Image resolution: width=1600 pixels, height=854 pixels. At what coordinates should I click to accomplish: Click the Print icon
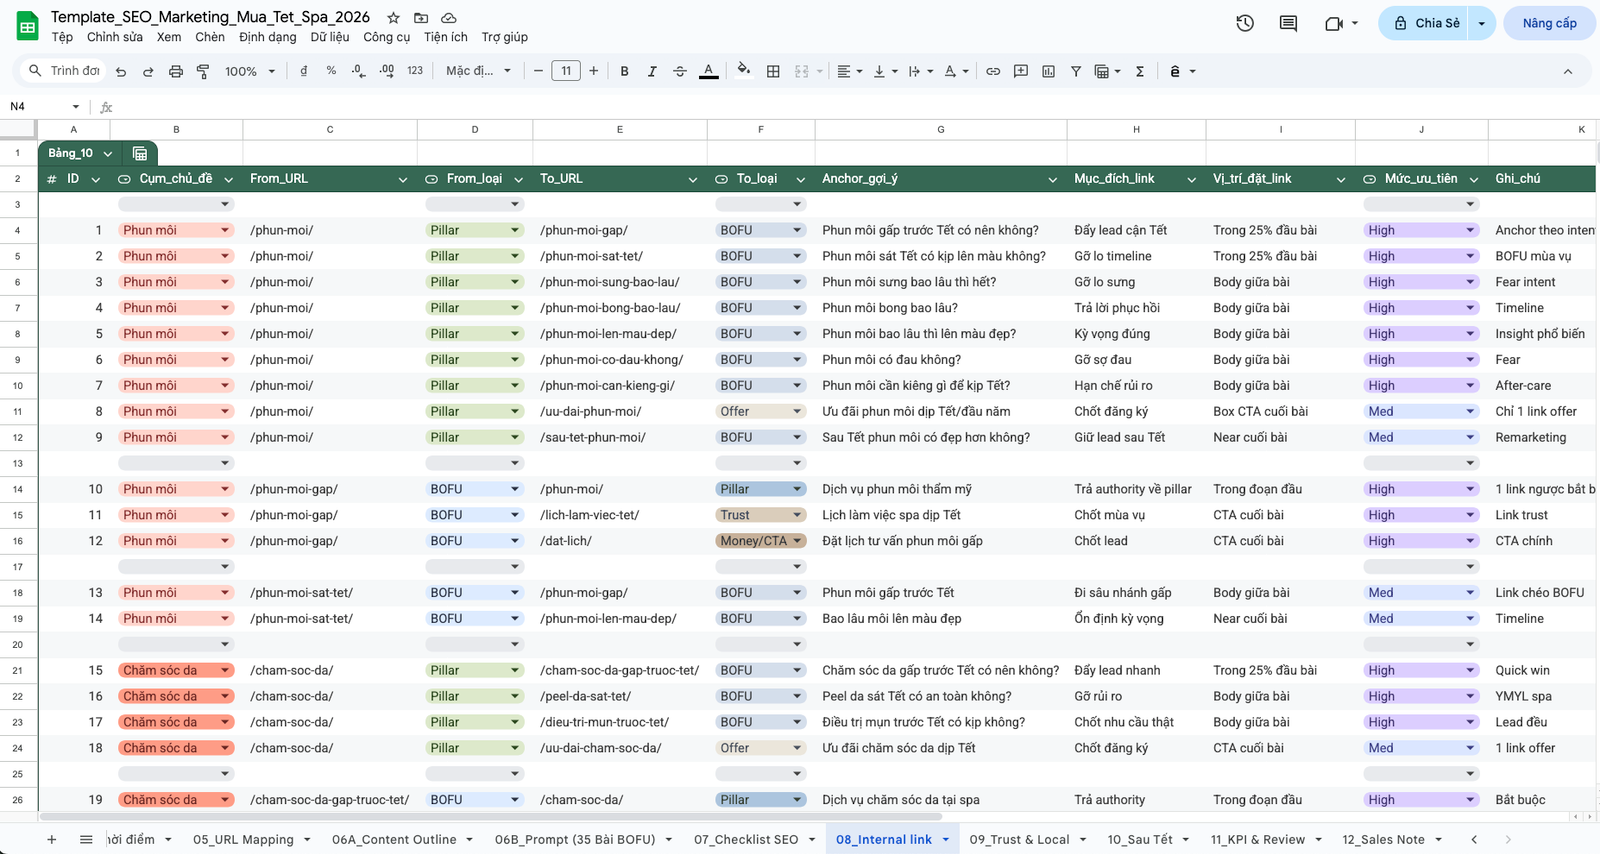coord(176,71)
